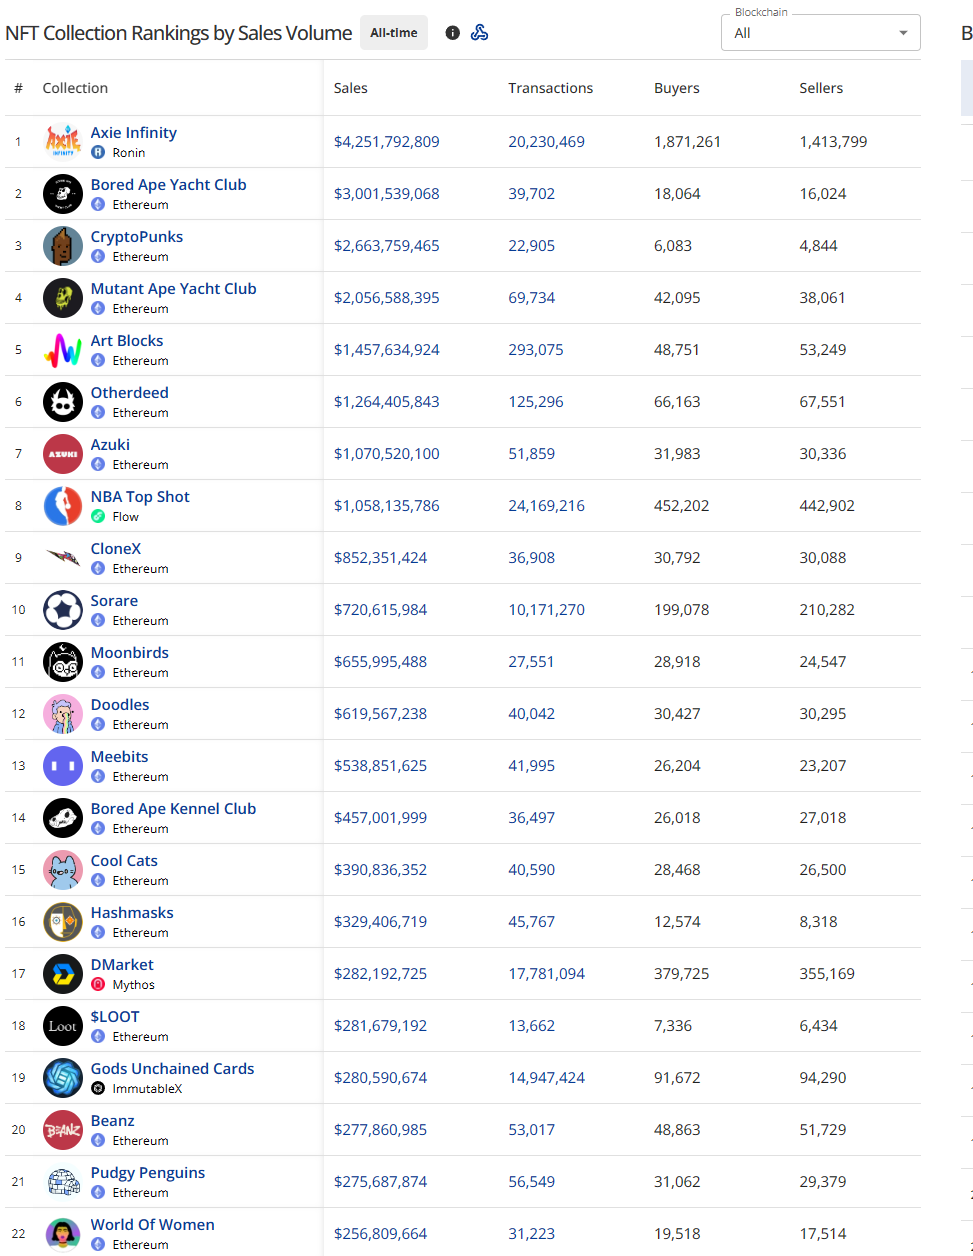Click the CloneX collection logo
Viewport: 973px width, 1256px height.
tap(63, 558)
